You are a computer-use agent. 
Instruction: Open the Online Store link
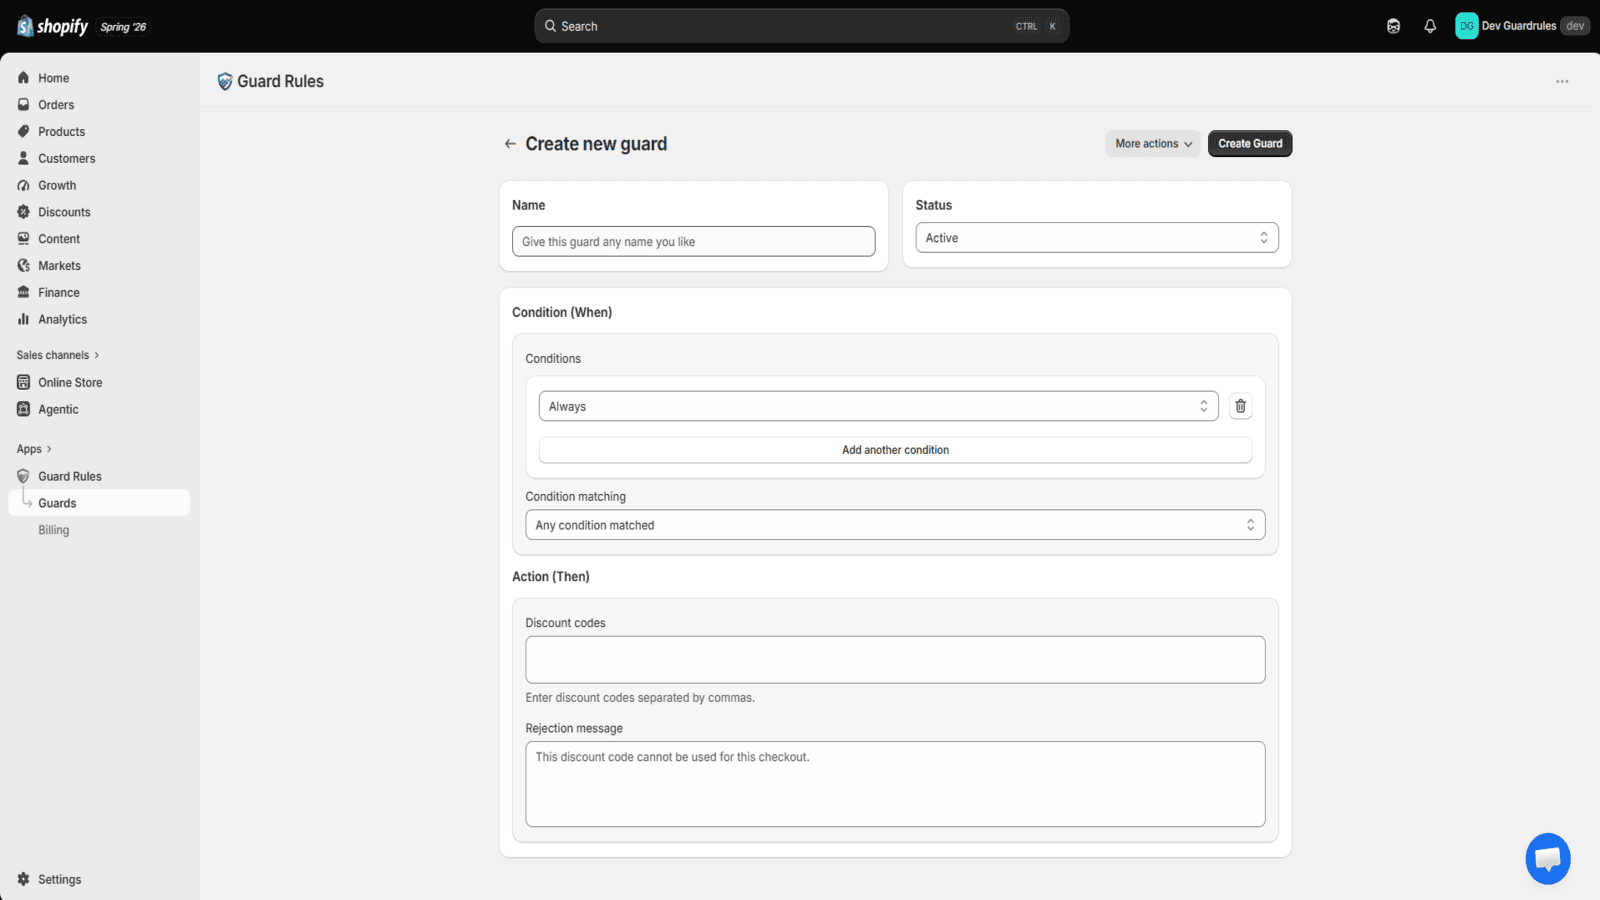click(x=70, y=382)
